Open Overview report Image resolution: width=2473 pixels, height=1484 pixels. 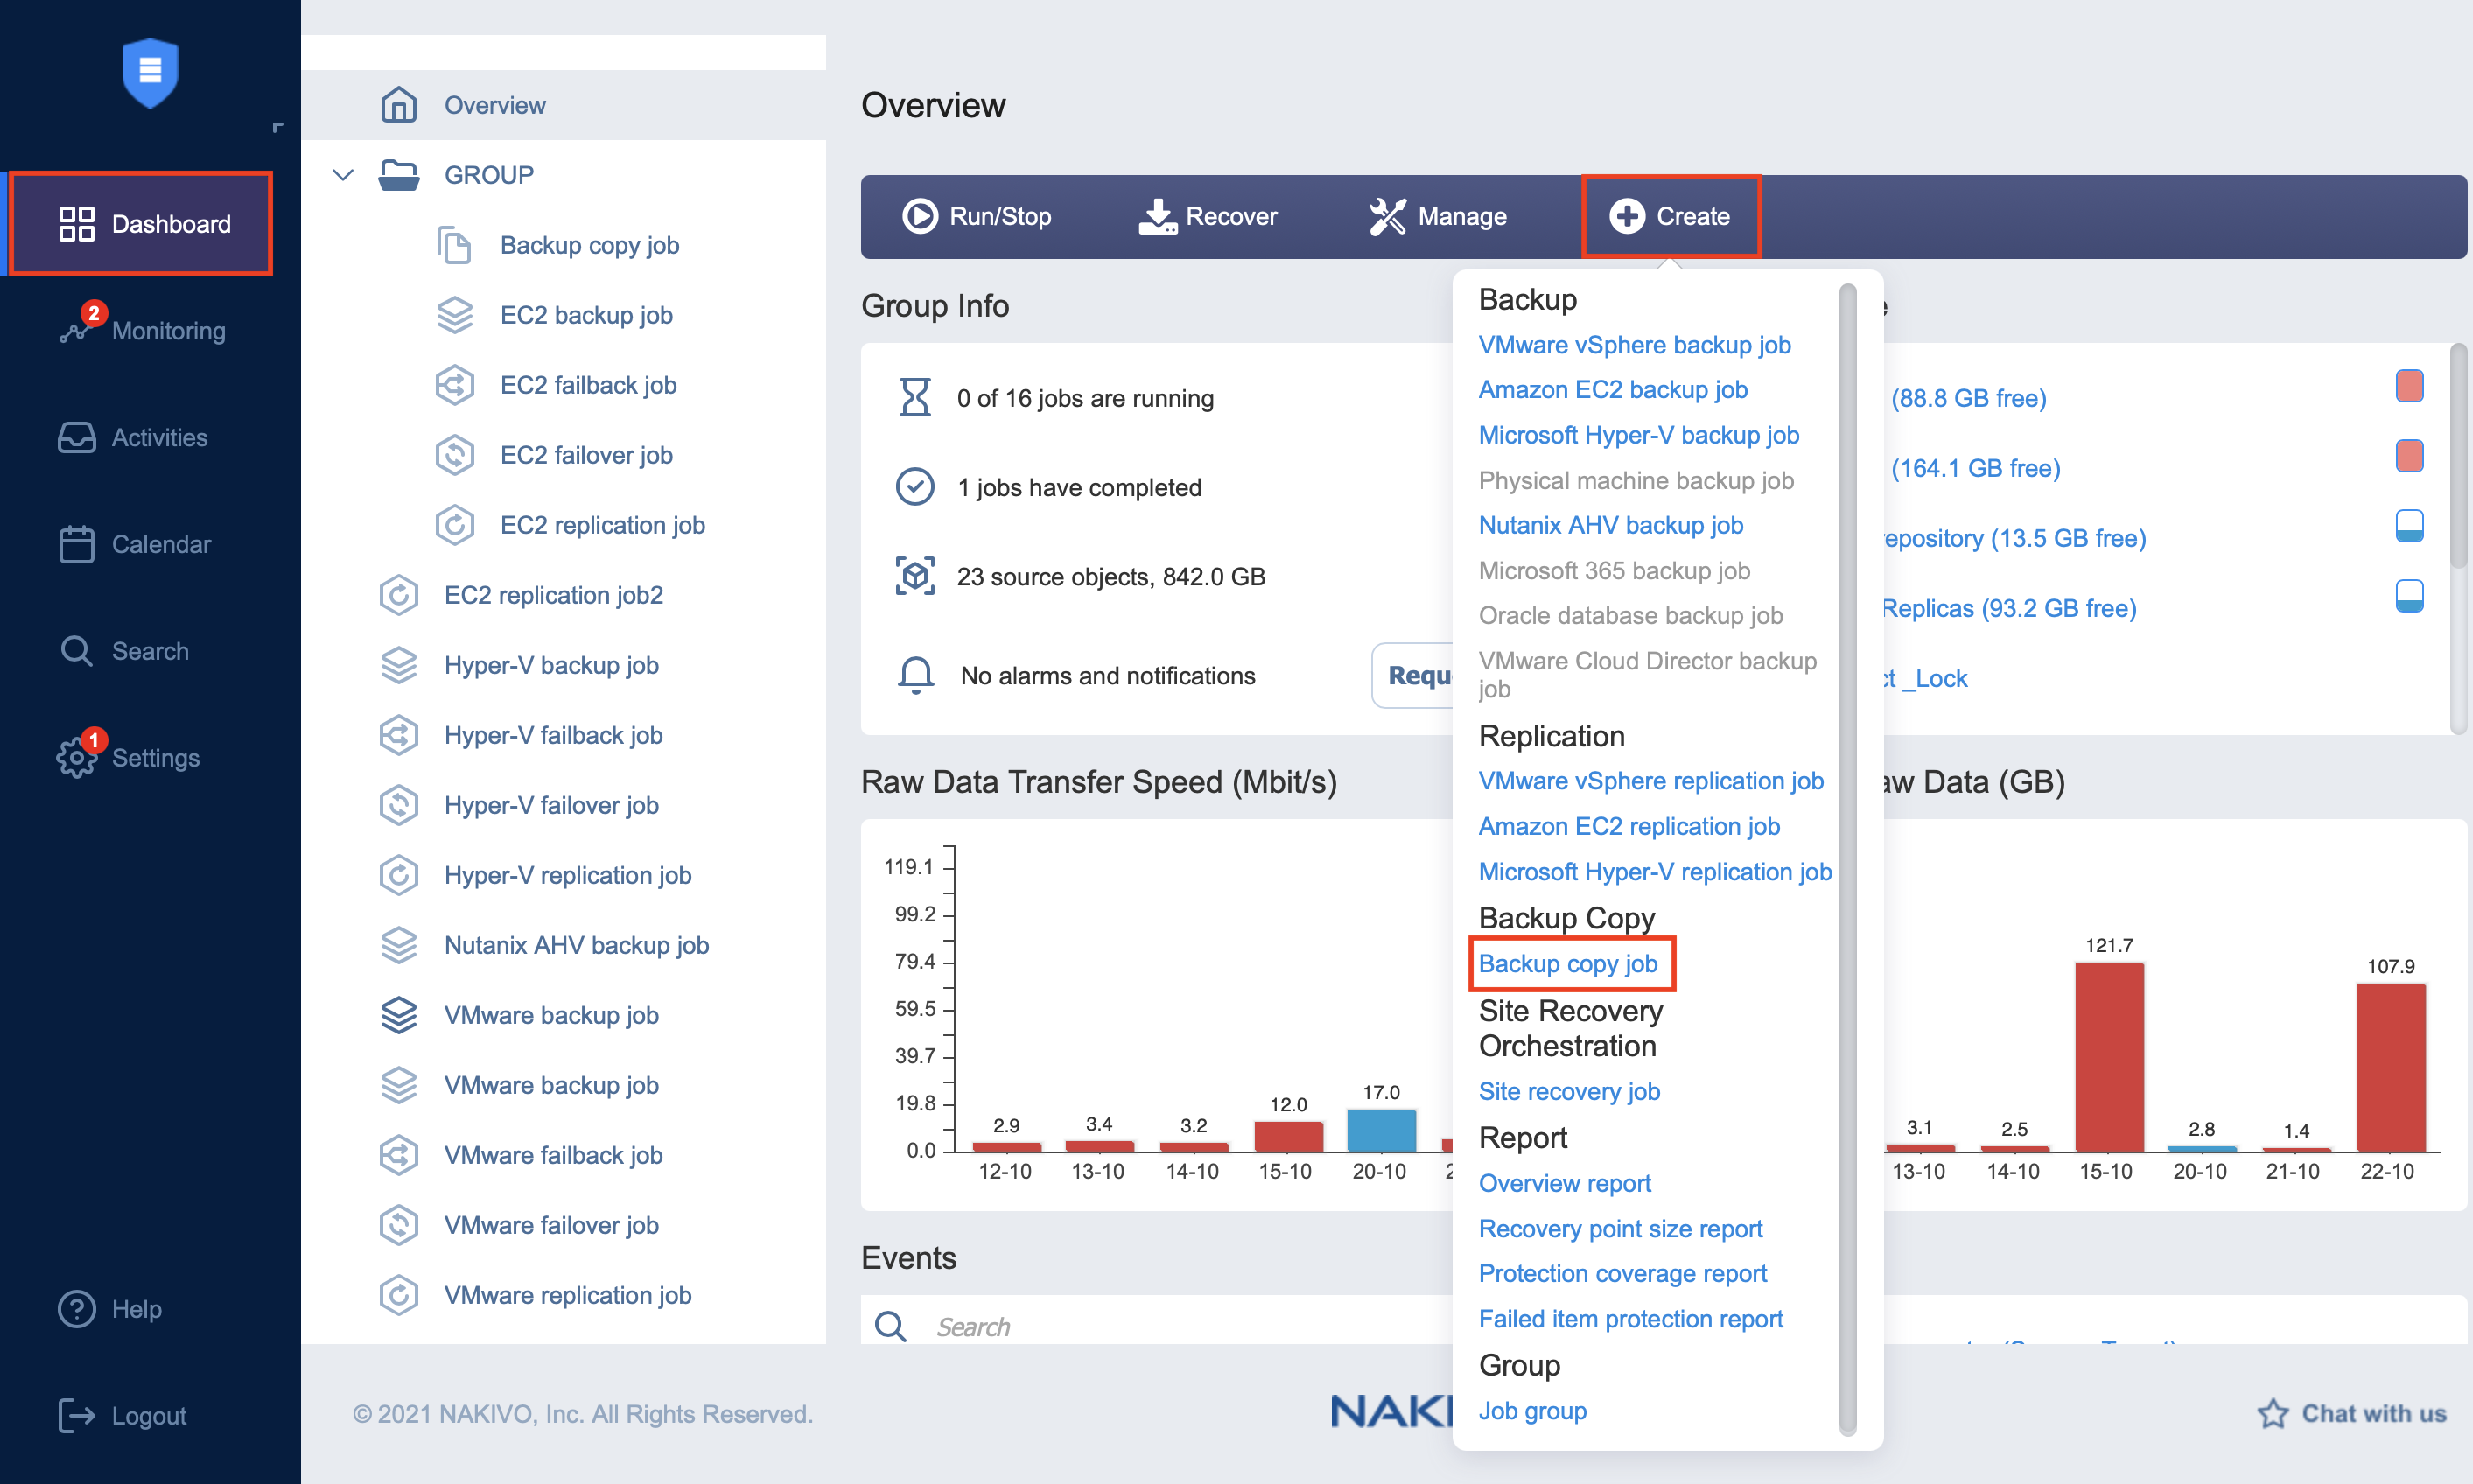pos(1564,1183)
